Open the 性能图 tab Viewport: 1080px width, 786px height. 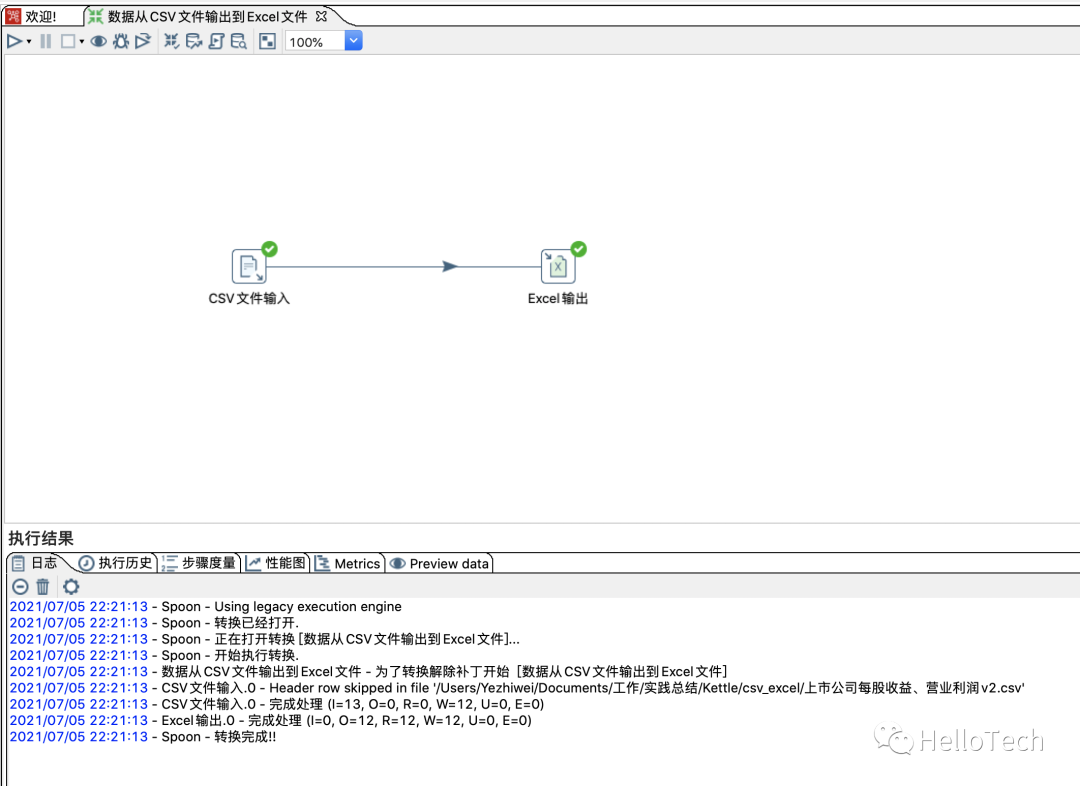pos(277,563)
